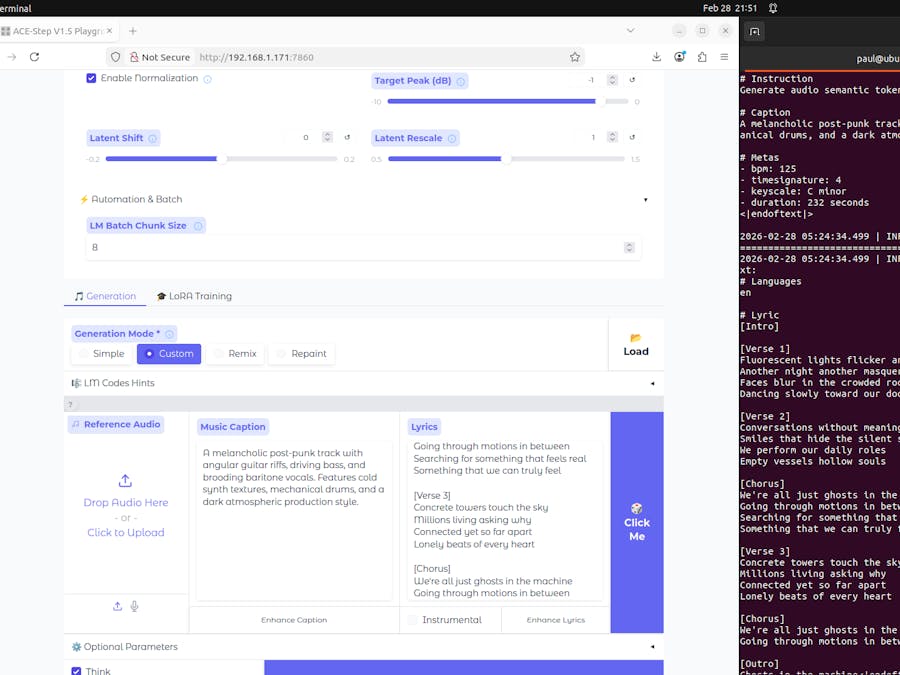Click the Latent Rescale info icon
The width and height of the screenshot is (900, 675).
(452, 138)
